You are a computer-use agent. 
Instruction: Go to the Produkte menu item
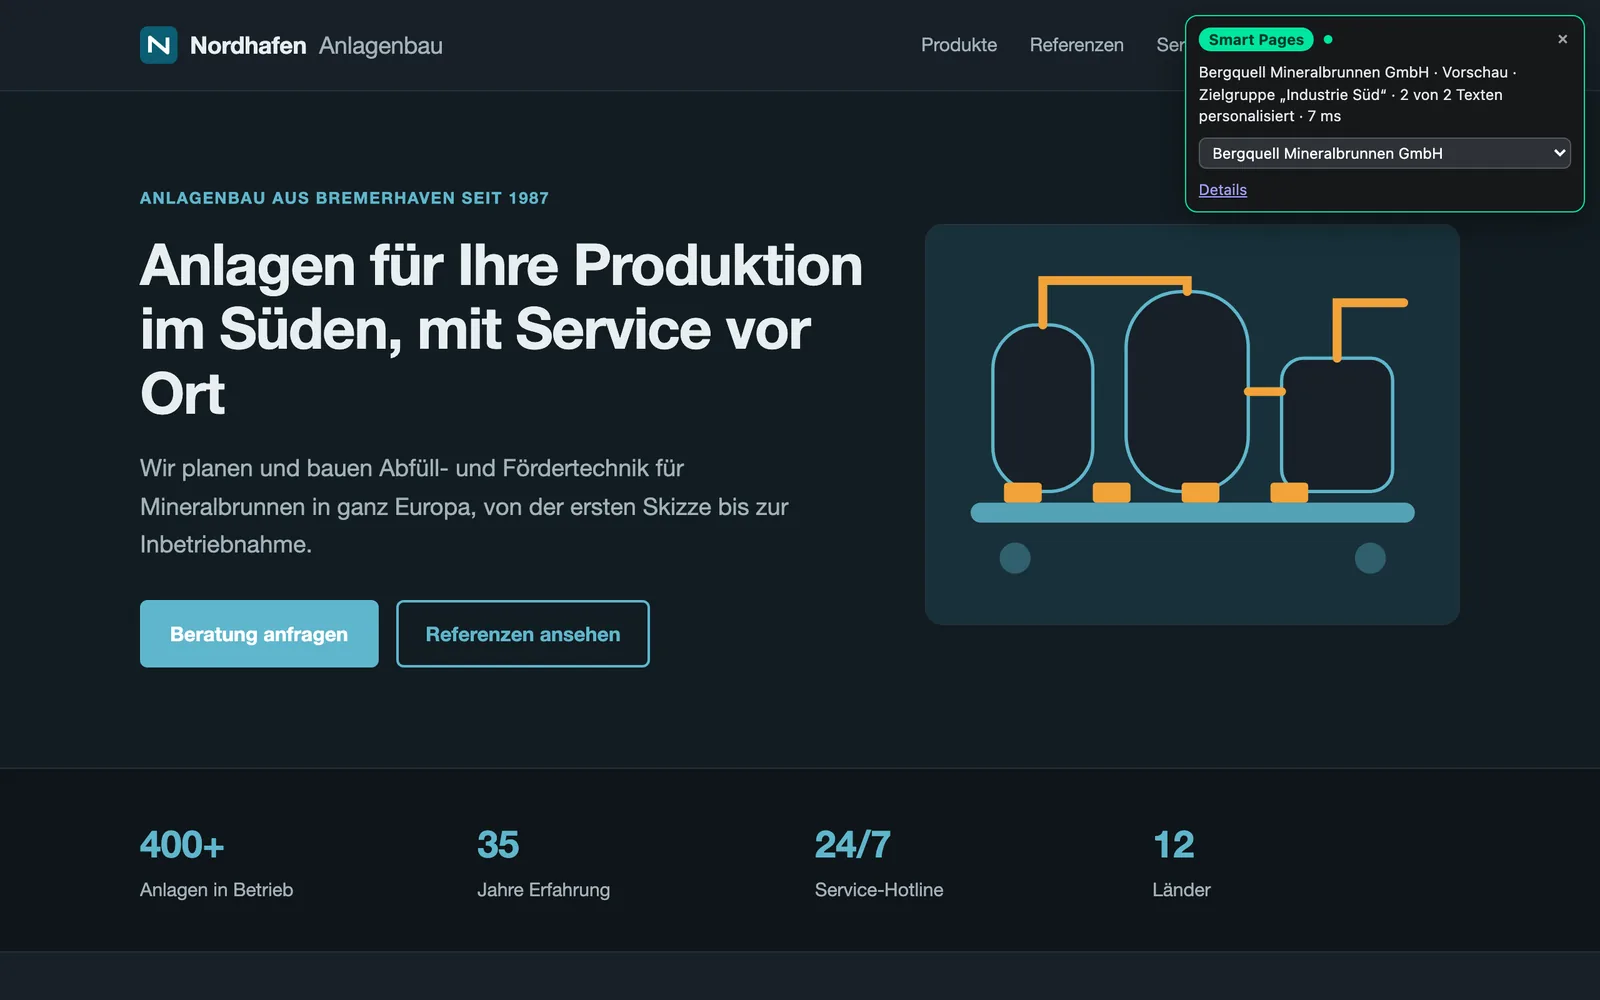[959, 45]
